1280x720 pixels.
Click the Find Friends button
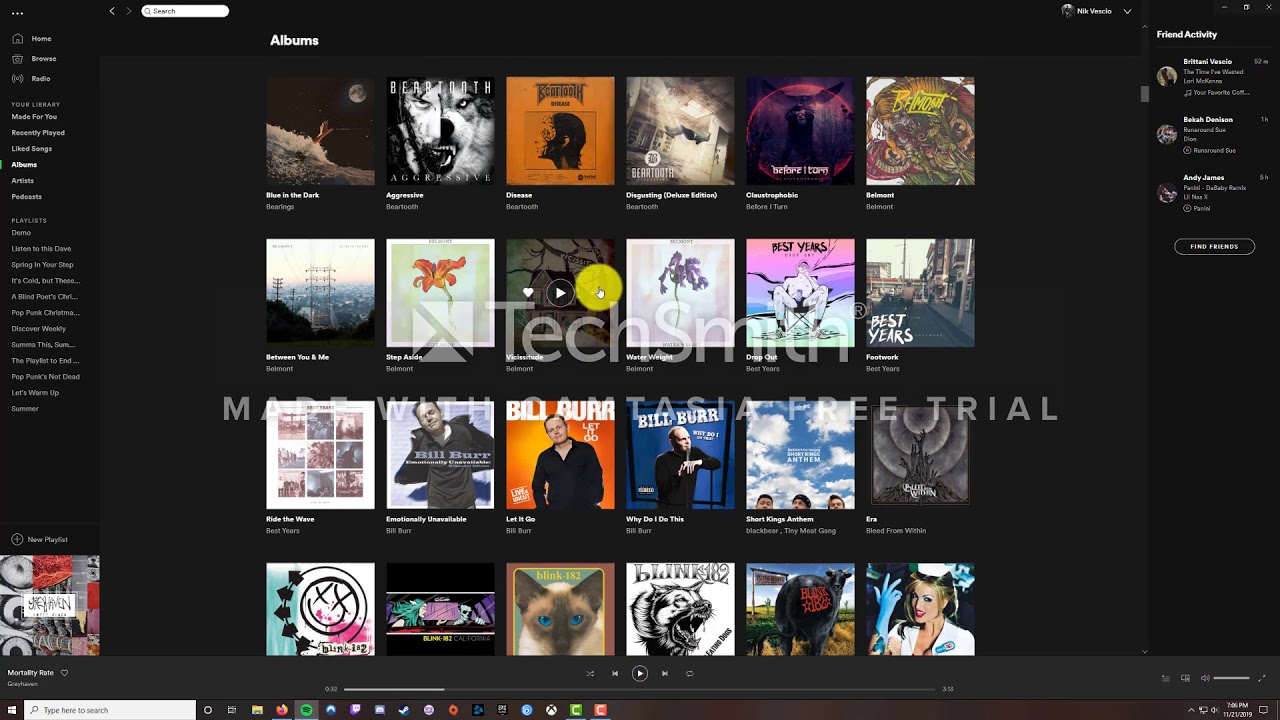pos(1214,246)
